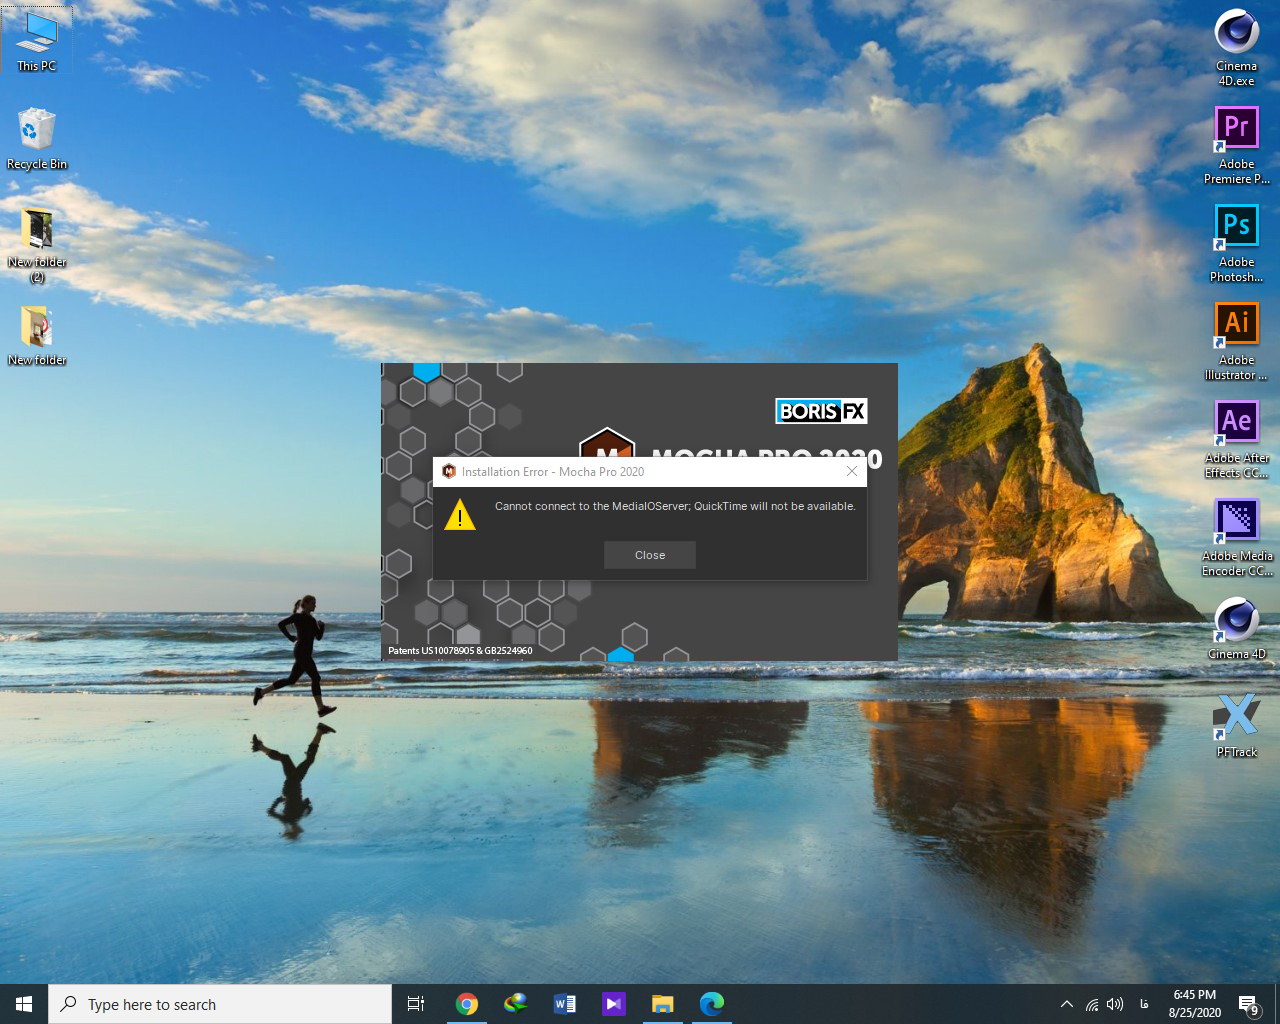This screenshot has width=1280, height=1024.
Task: Open the purple Visual Studio taskbar icon
Action: pyautogui.click(x=614, y=1004)
